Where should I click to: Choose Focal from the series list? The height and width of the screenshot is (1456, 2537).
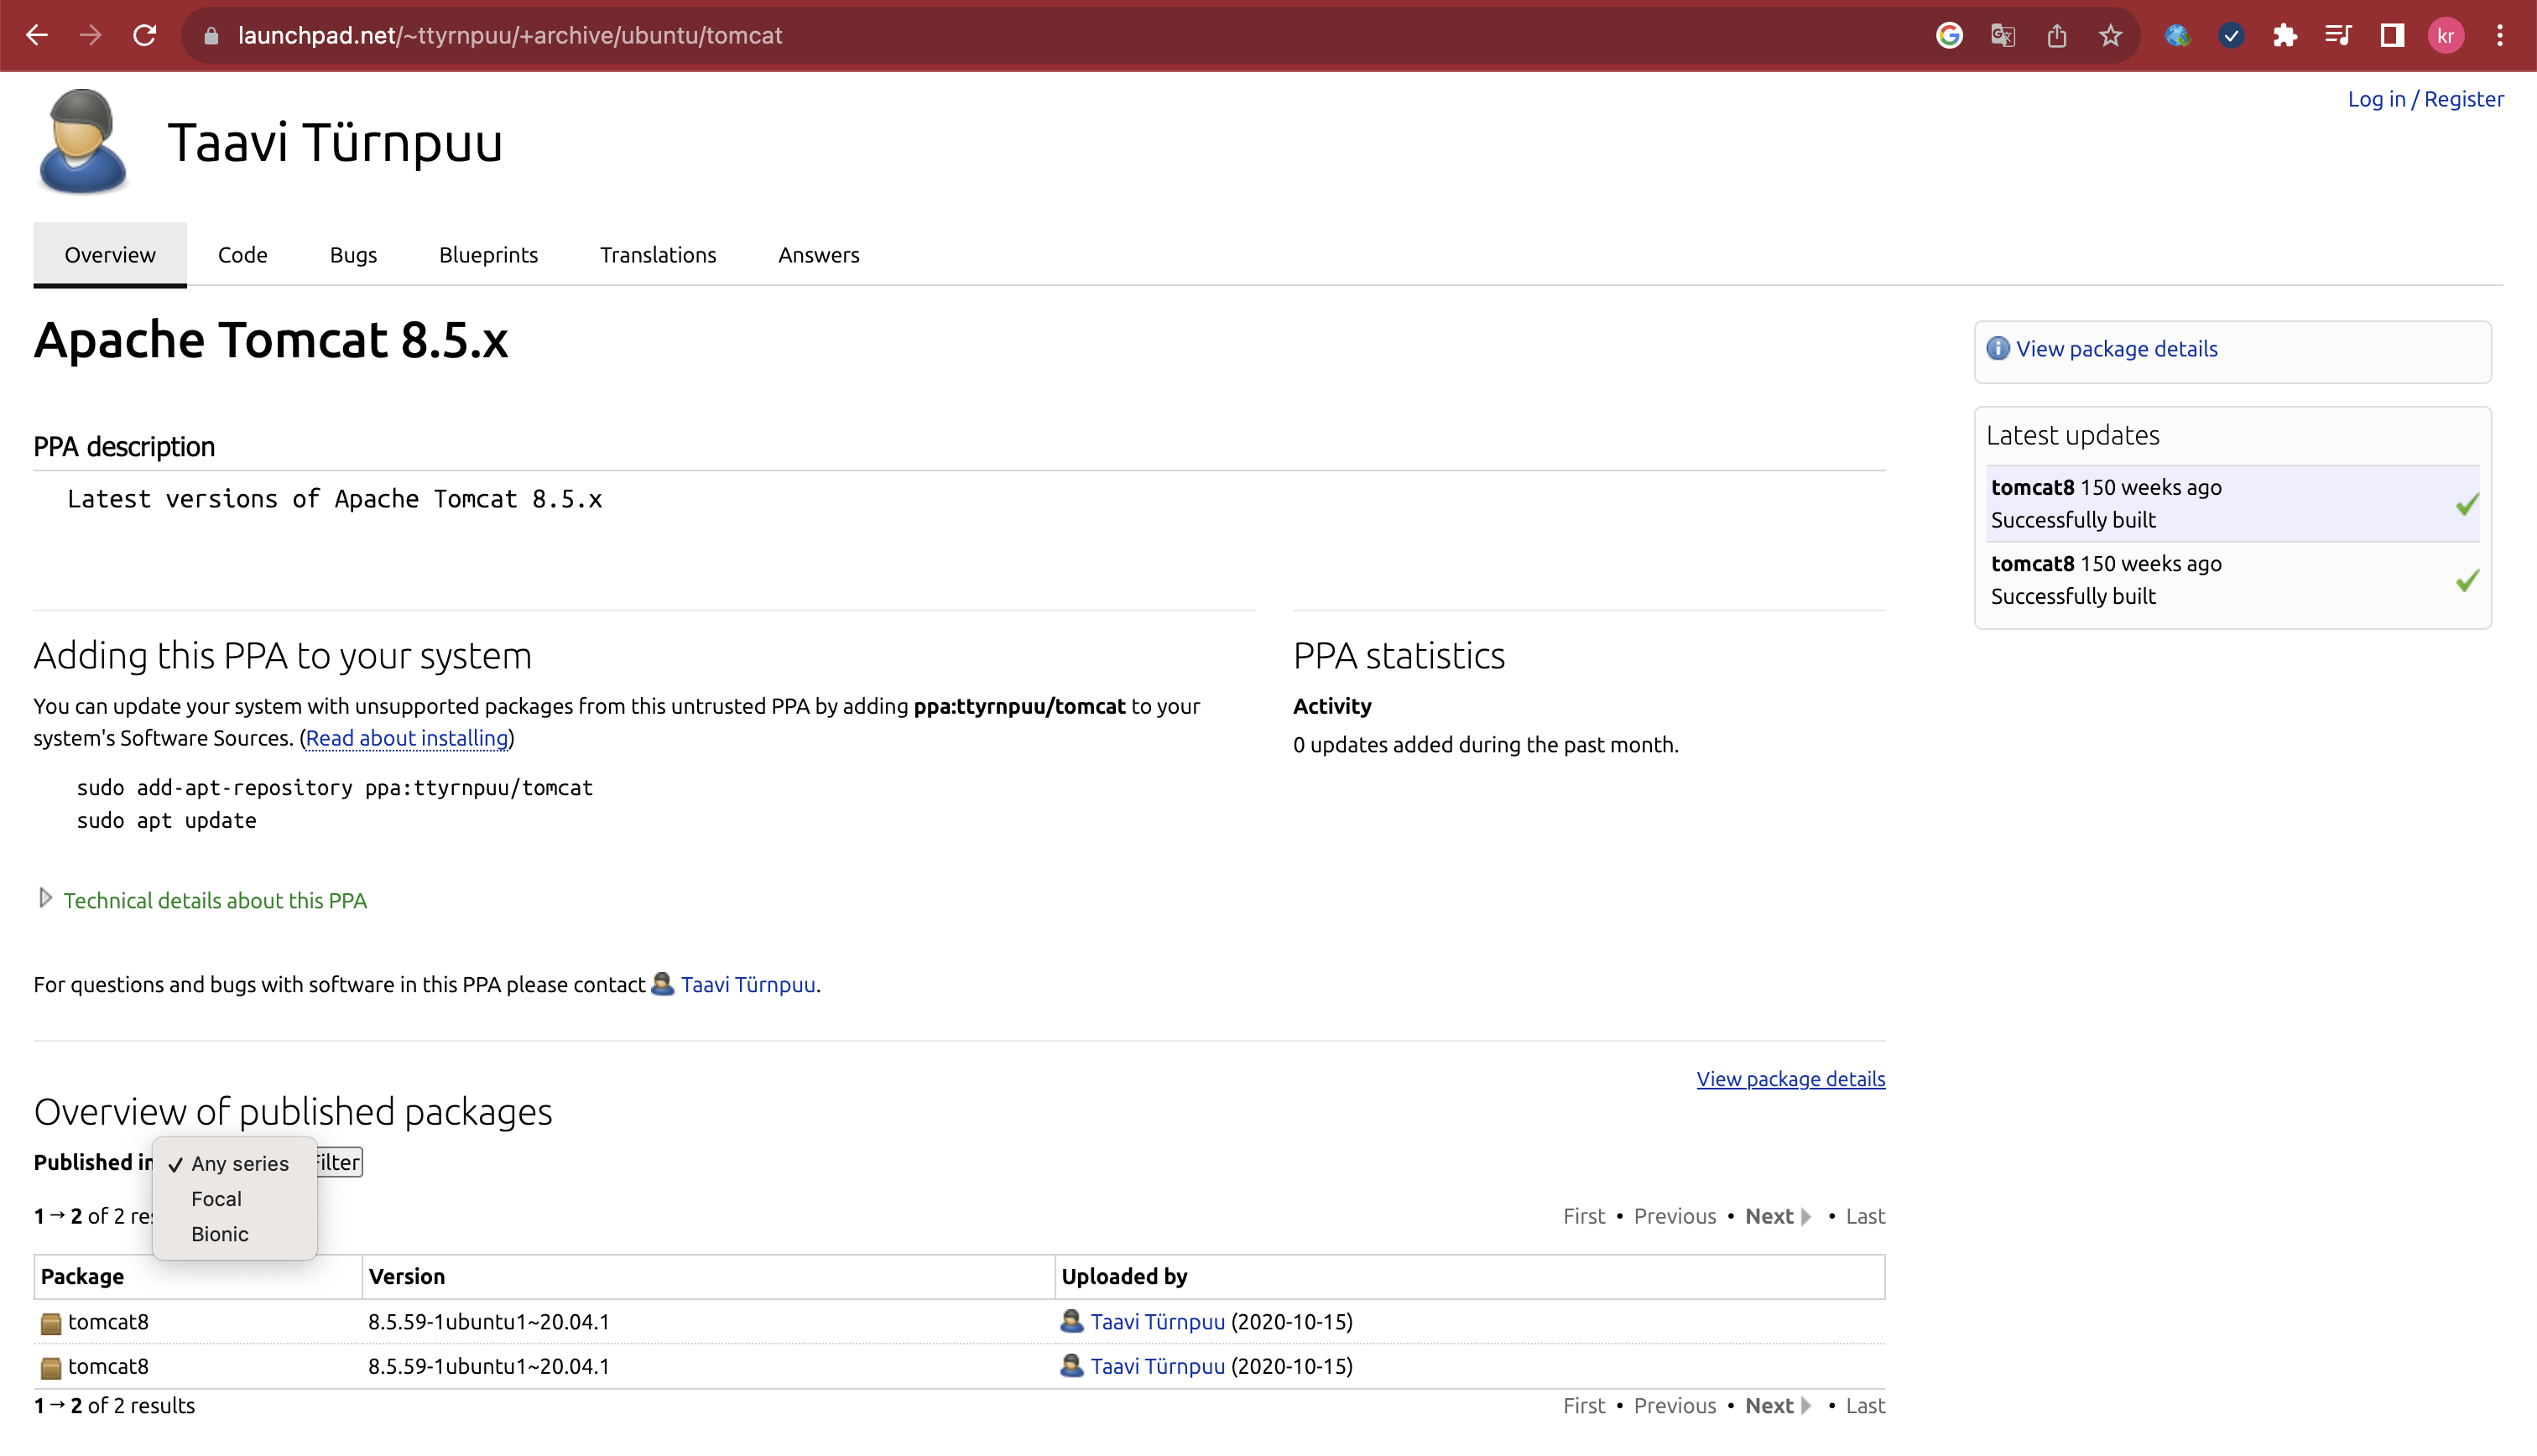coord(216,1198)
